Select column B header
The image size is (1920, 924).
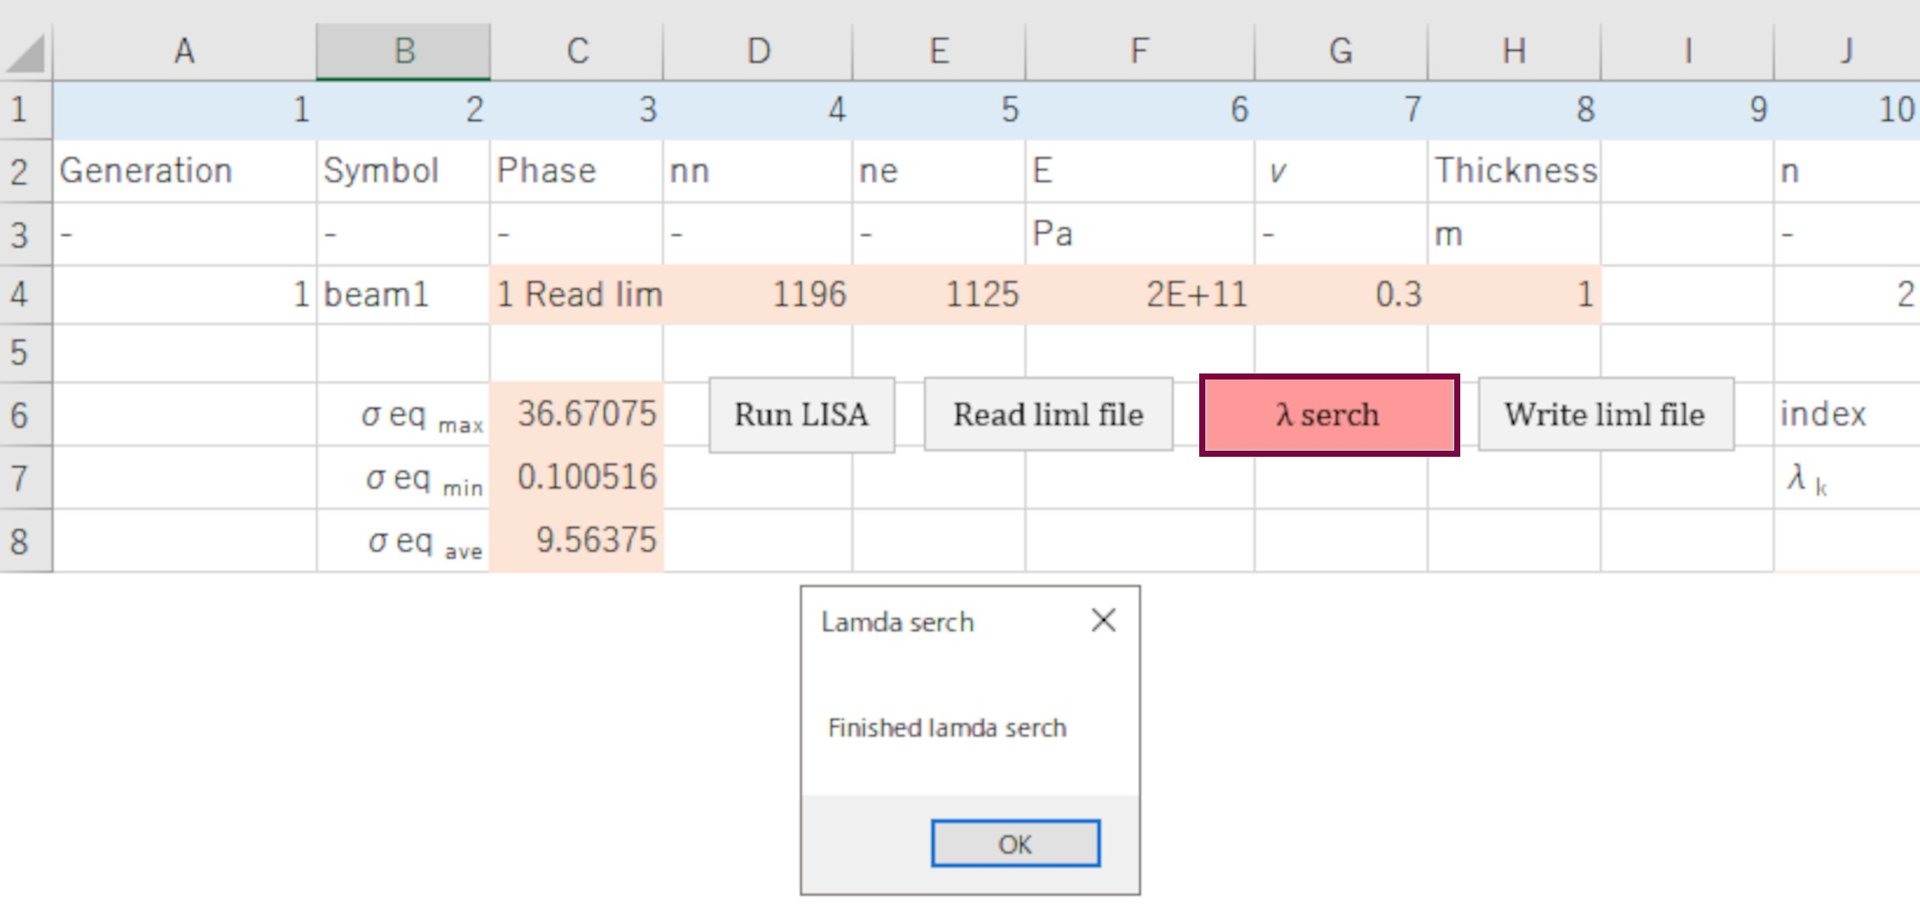[403, 51]
